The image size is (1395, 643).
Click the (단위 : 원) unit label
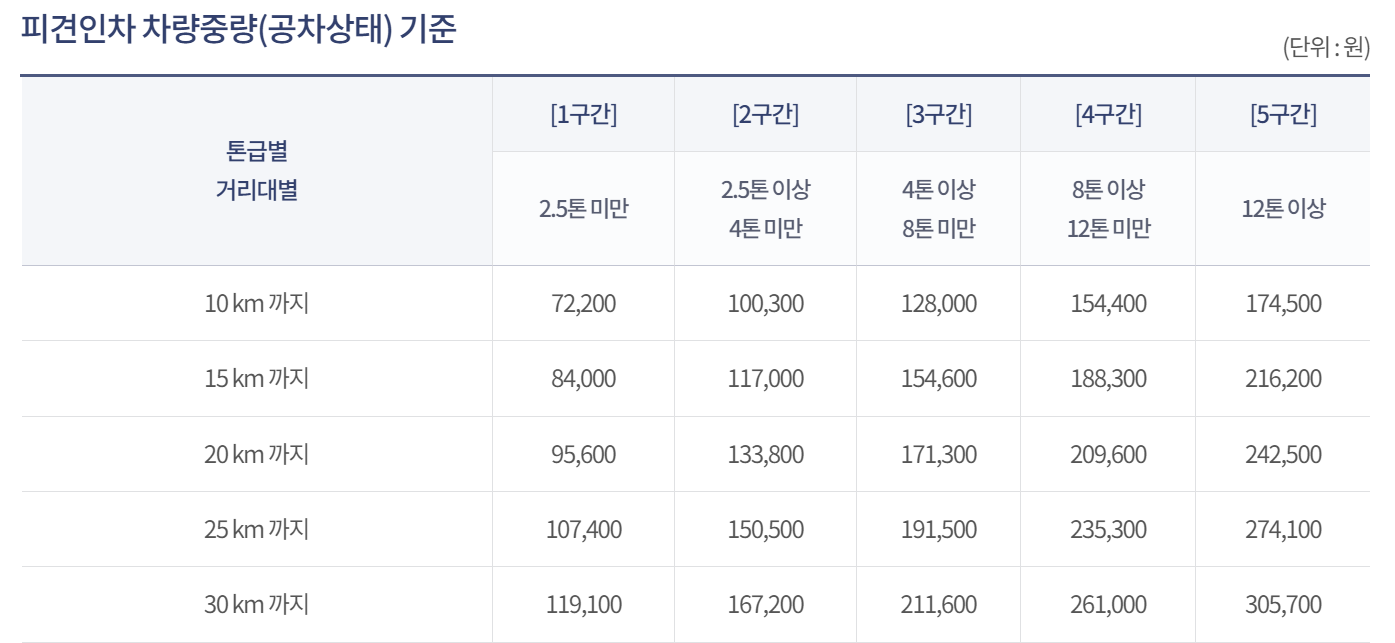(x=1325, y=49)
